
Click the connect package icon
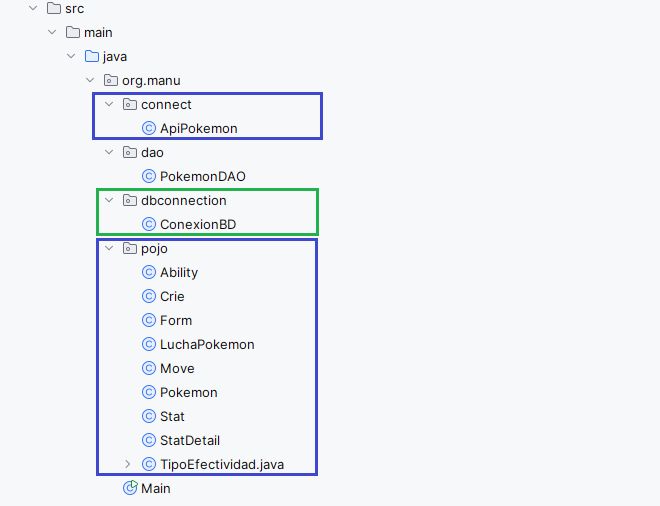[x=130, y=104]
